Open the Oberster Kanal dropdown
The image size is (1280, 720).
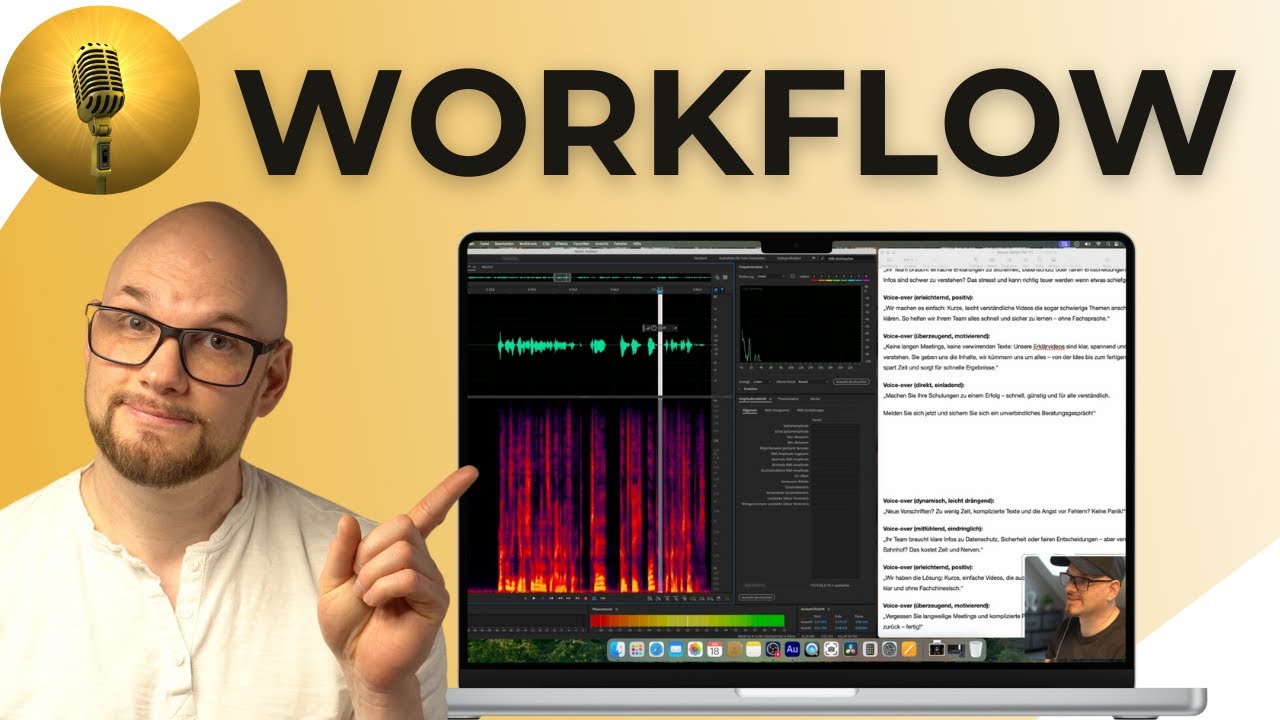tap(813, 382)
